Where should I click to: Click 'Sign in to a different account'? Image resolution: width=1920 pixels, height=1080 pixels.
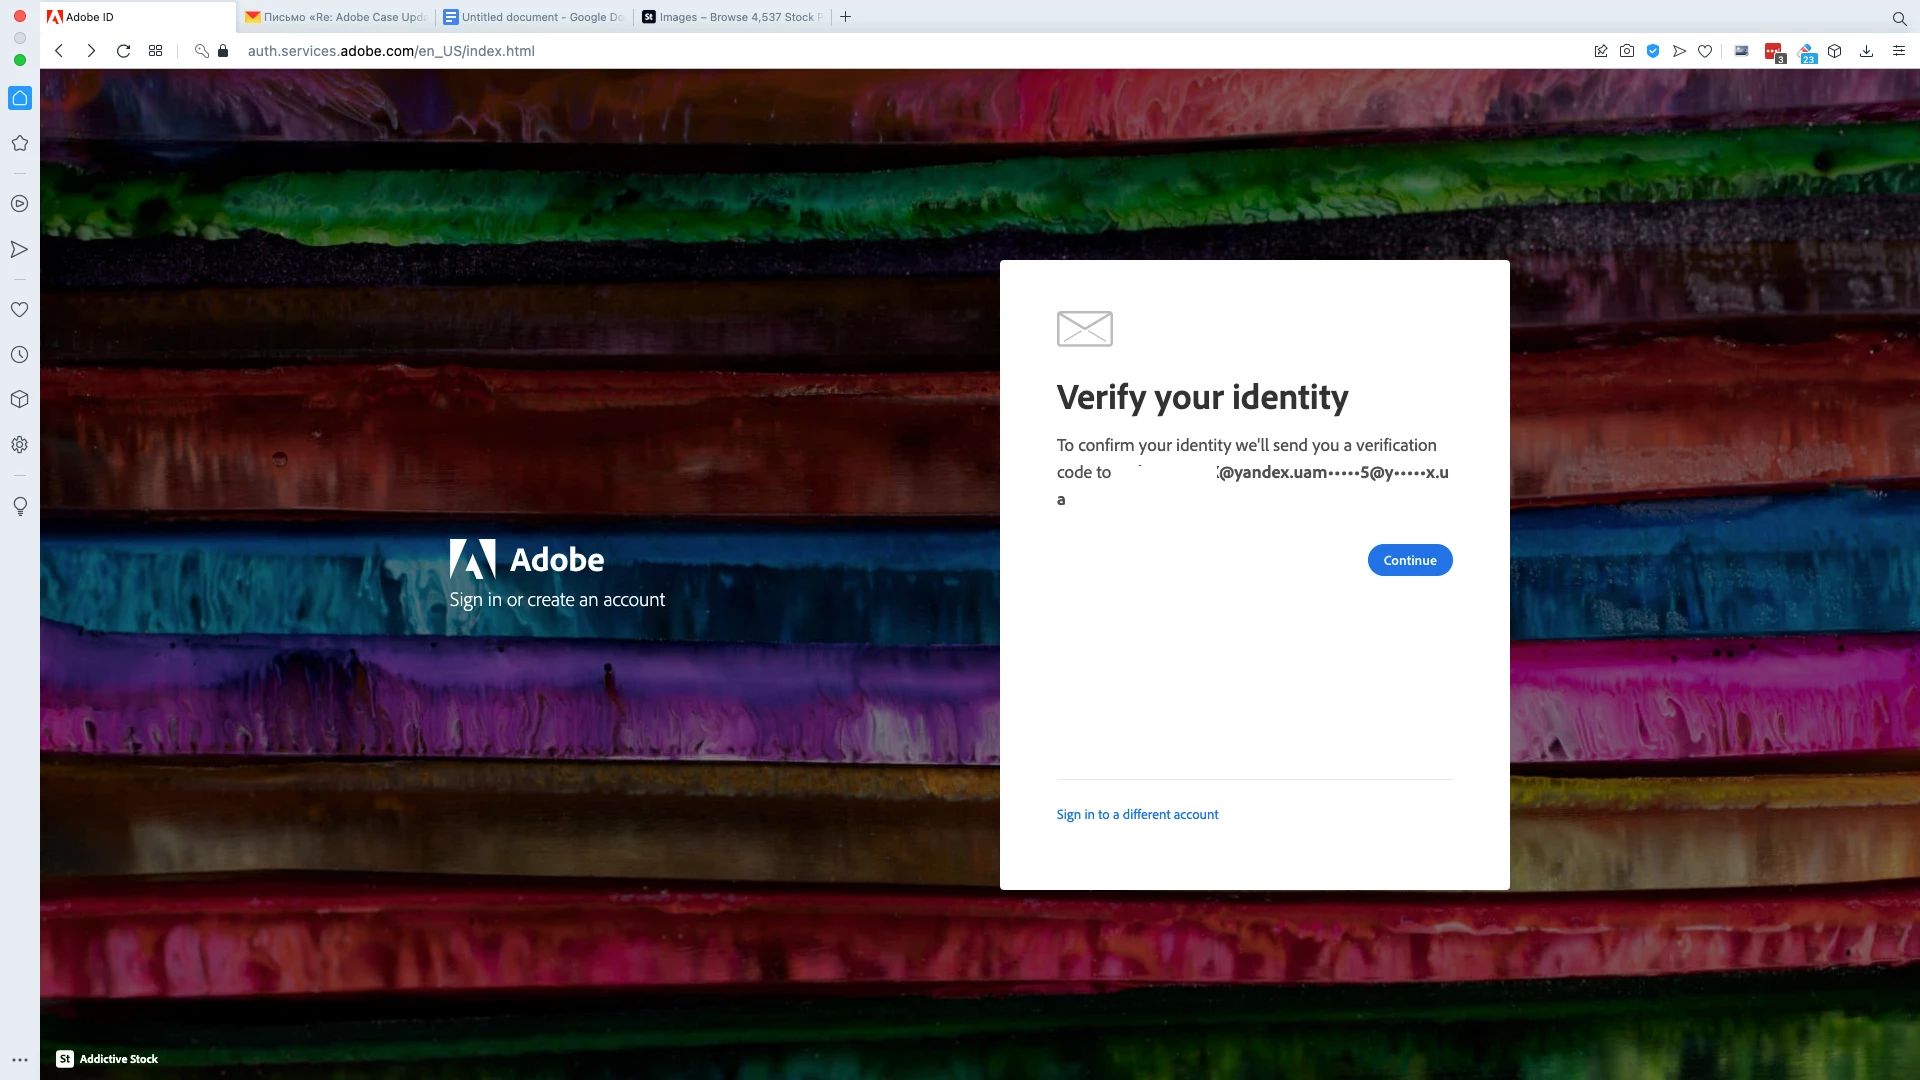(x=1137, y=814)
